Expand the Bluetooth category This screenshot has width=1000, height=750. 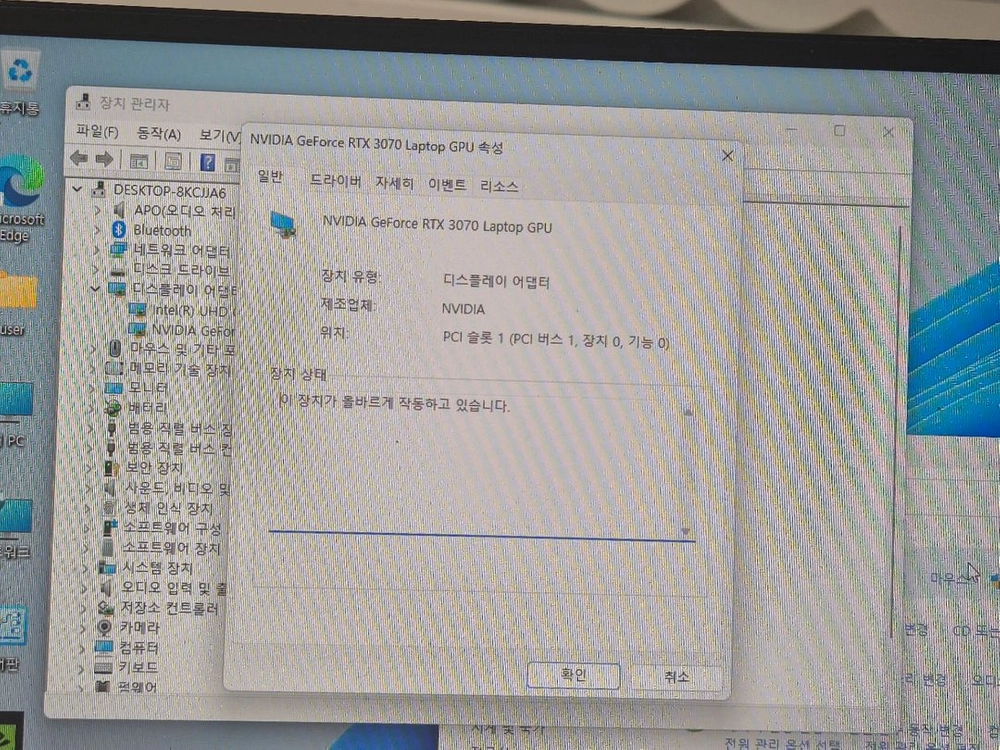coord(97,229)
